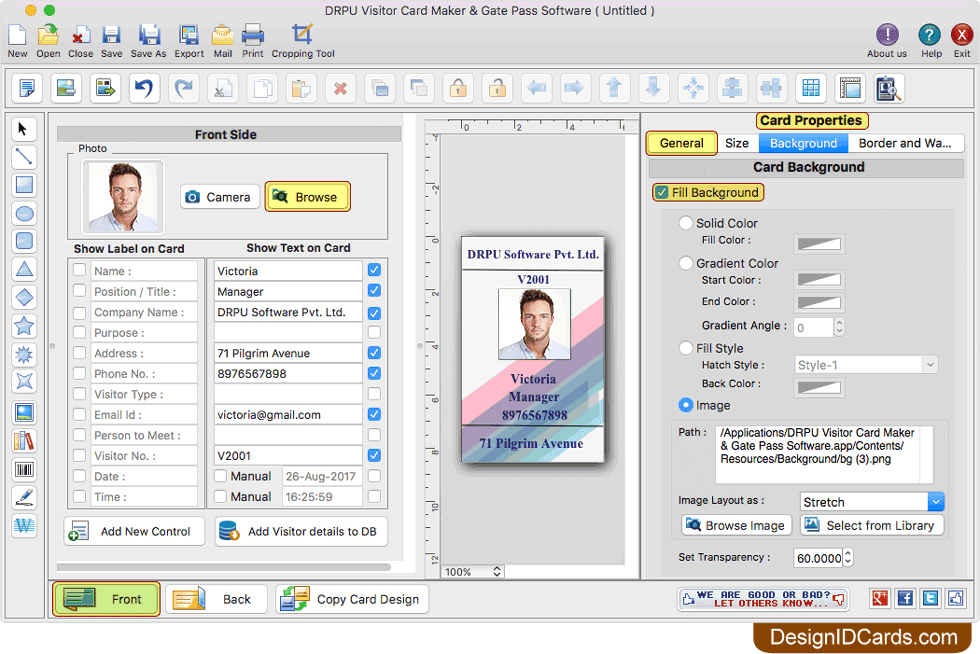Click the Unlock icon in the toolbar
Viewport: 980px width, 654px height.
498,88
